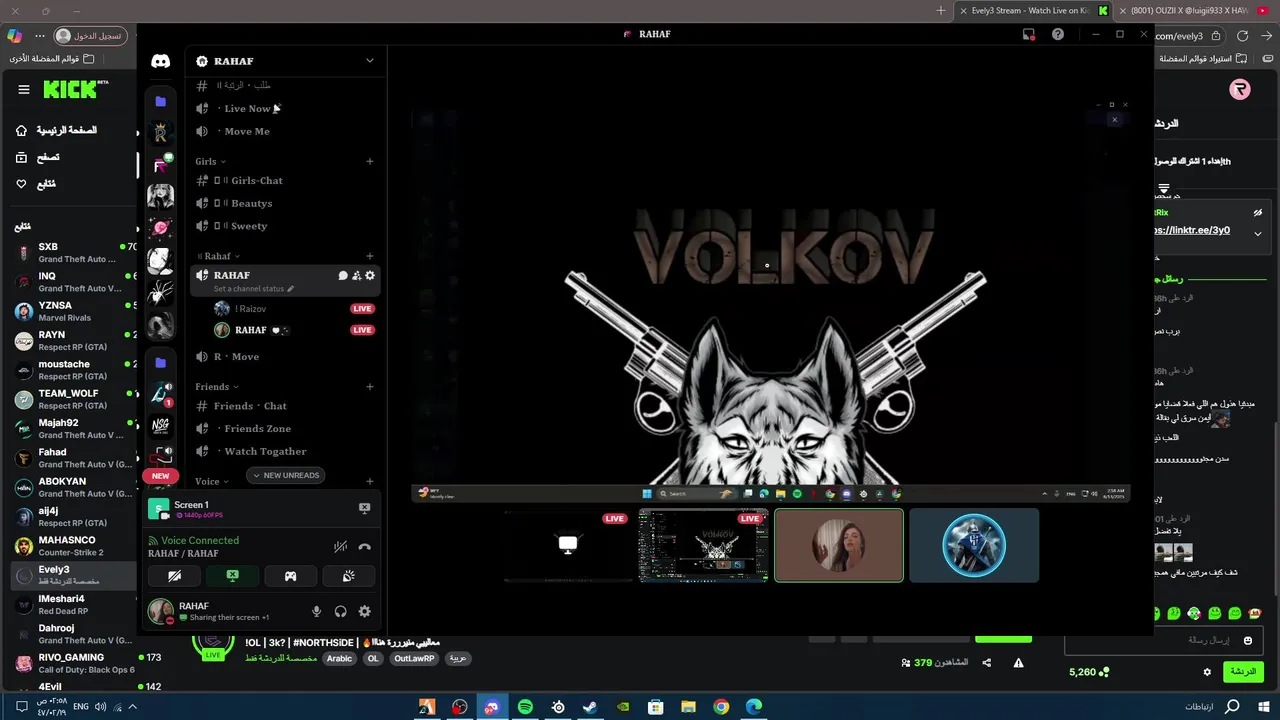Viewport: 1280px width, 720px height.
Task: Select the webcam participant tile
Action: (x=839, y=545)
